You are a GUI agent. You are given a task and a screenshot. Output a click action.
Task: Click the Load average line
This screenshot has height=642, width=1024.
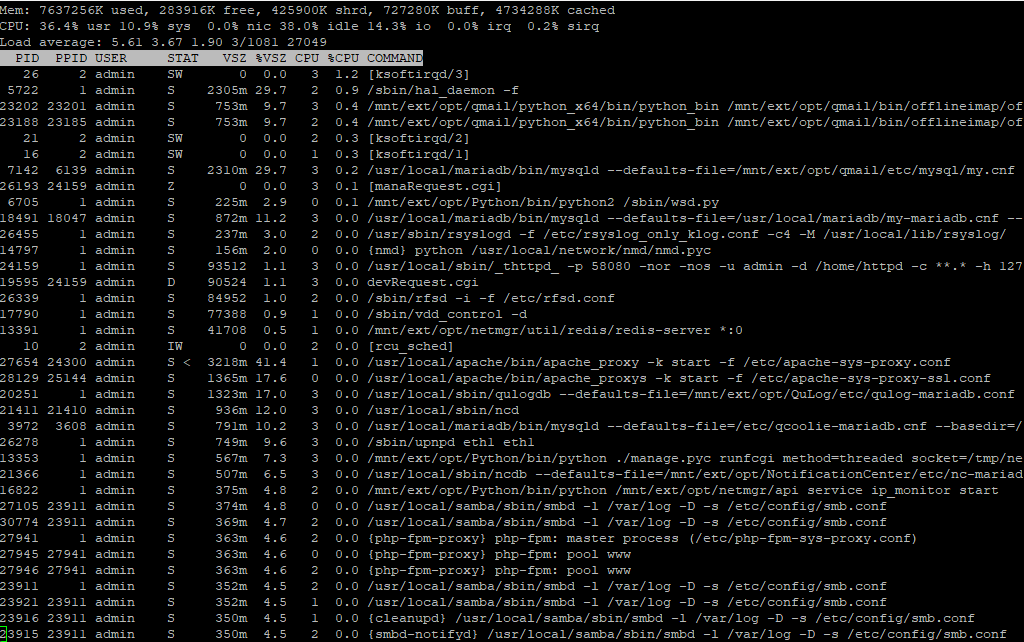[x=163, y=42]
